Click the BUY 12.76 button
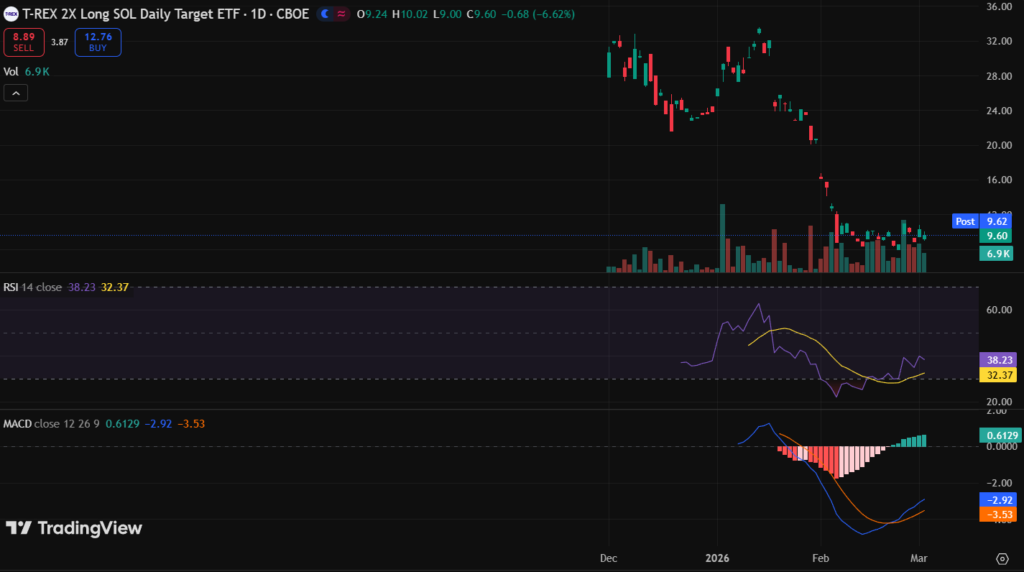The height and width of the screenshot is (572, 1024). [97, 42]
